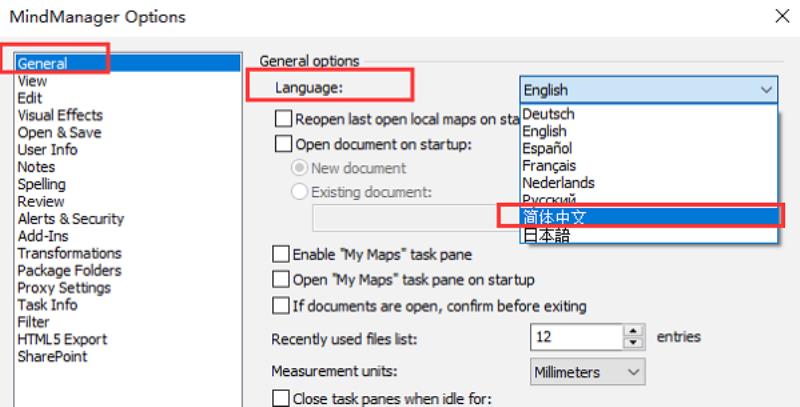
Task: Toggle Reopen last open local maps checkbox
Action: (283, 119)
